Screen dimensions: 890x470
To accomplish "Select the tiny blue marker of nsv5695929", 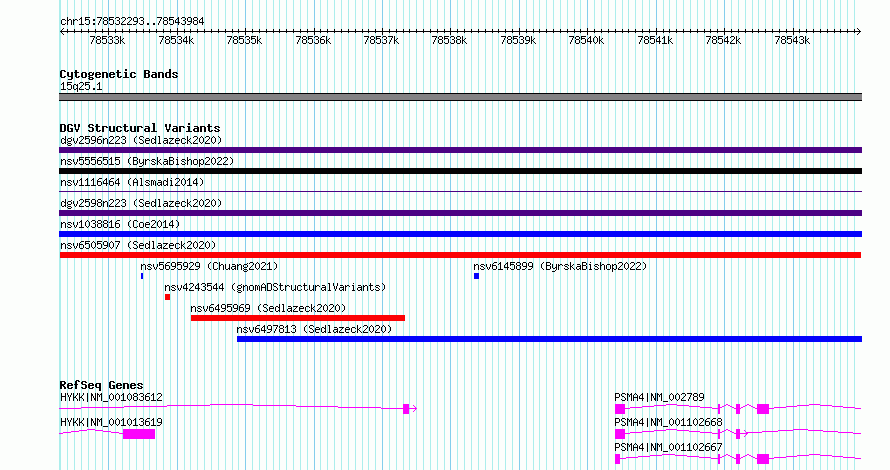I will tap(142, 276).
